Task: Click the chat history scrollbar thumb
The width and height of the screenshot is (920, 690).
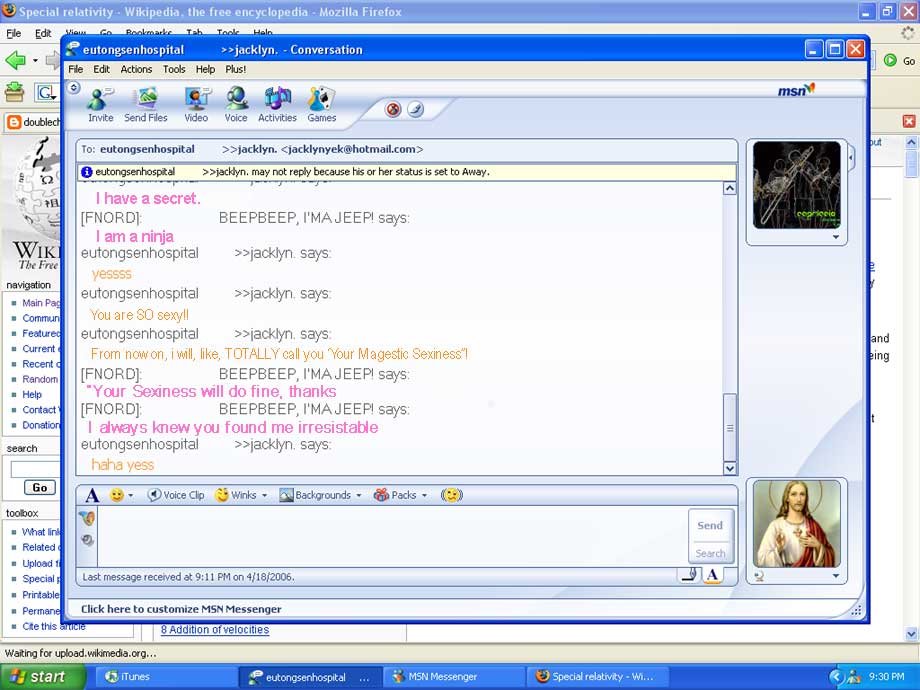Action: pyautogui.click(x=730, y=428)
